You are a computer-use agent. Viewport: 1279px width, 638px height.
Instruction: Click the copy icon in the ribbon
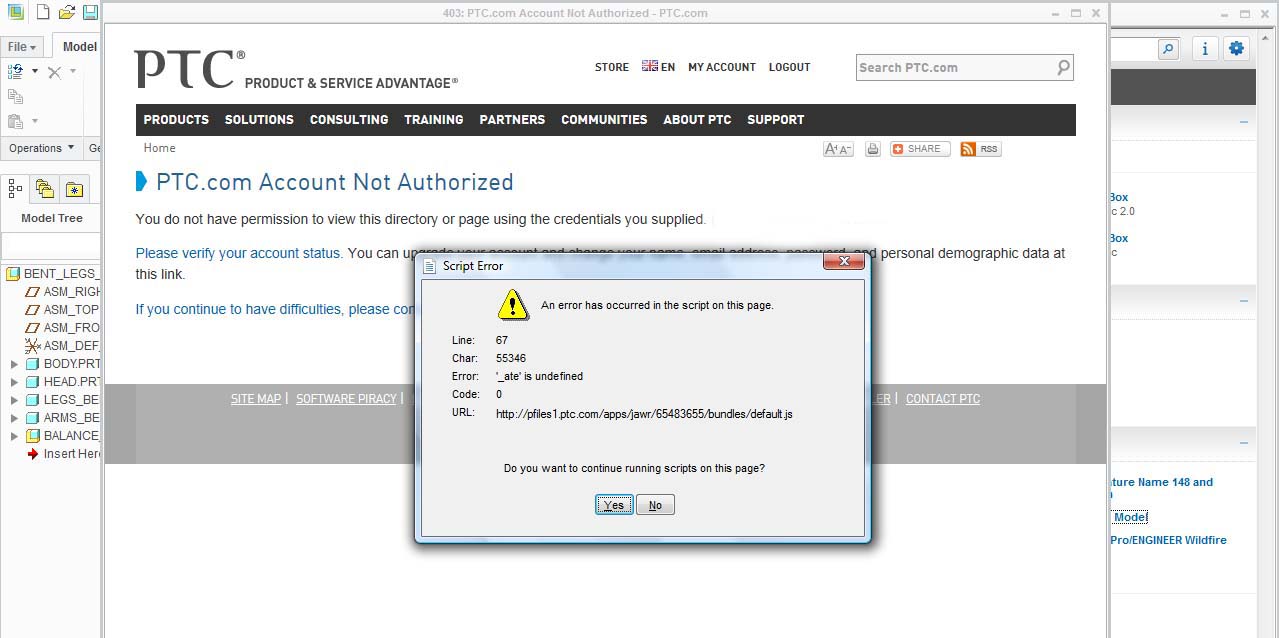[x=15, y=96]
